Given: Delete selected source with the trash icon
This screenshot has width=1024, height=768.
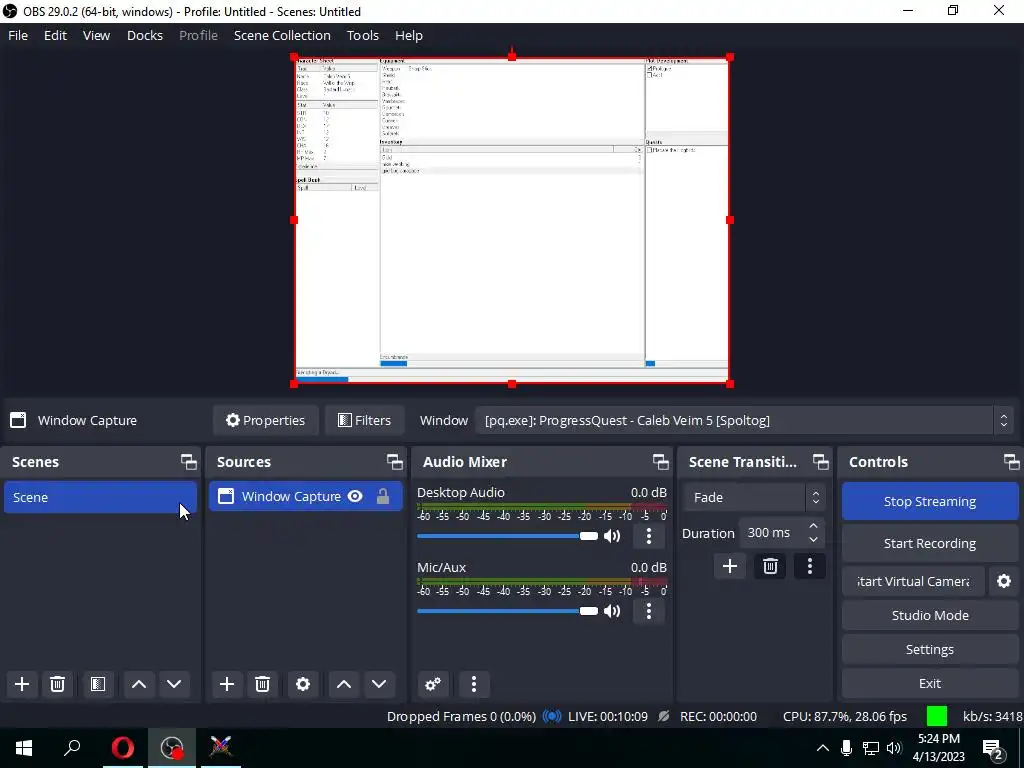Looking at the screenshot, I should (263, 684).
